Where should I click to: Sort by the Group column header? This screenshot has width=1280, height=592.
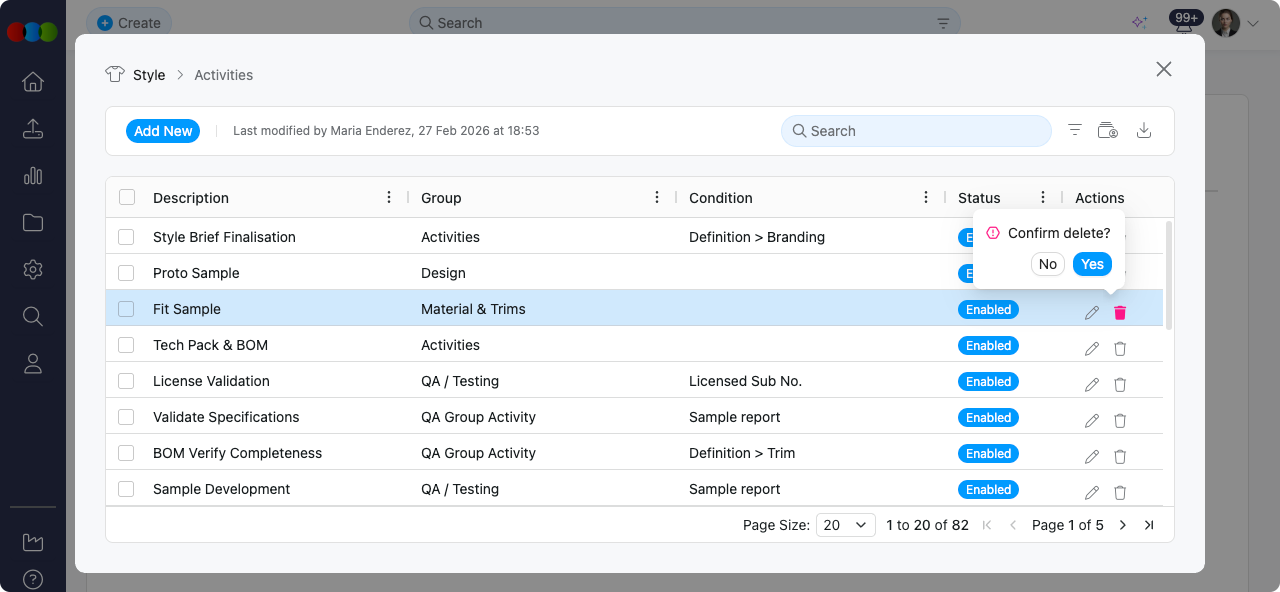[441, 198]
